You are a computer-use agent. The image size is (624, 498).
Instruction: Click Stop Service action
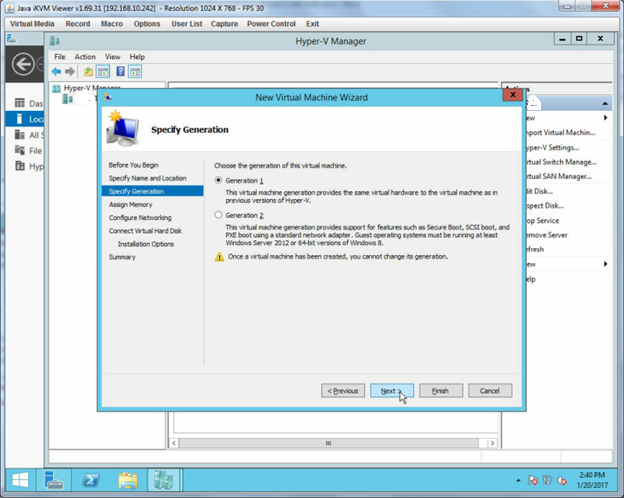point(542,221)
